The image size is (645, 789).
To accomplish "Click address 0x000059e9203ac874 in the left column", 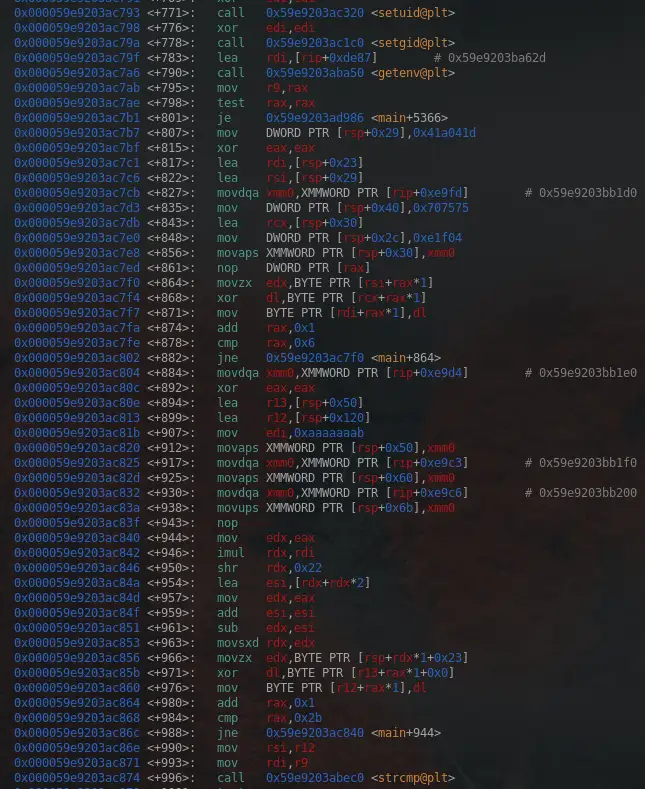I will [x=77, y=777].
